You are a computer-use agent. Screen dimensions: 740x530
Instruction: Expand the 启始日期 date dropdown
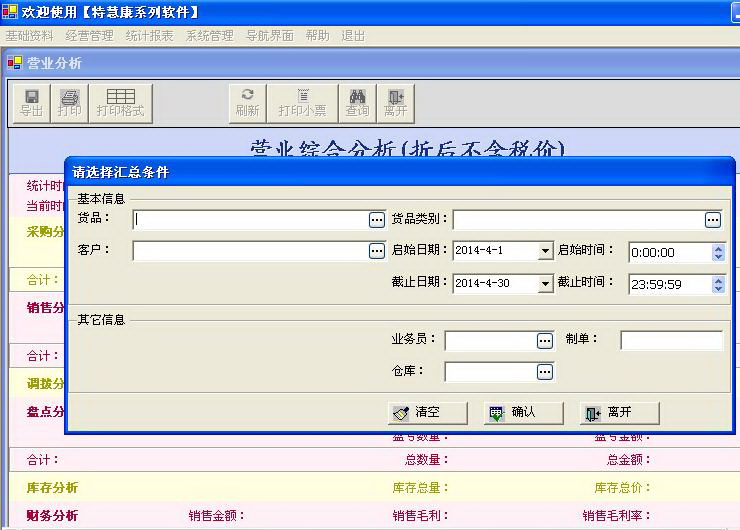click(545, 251)
